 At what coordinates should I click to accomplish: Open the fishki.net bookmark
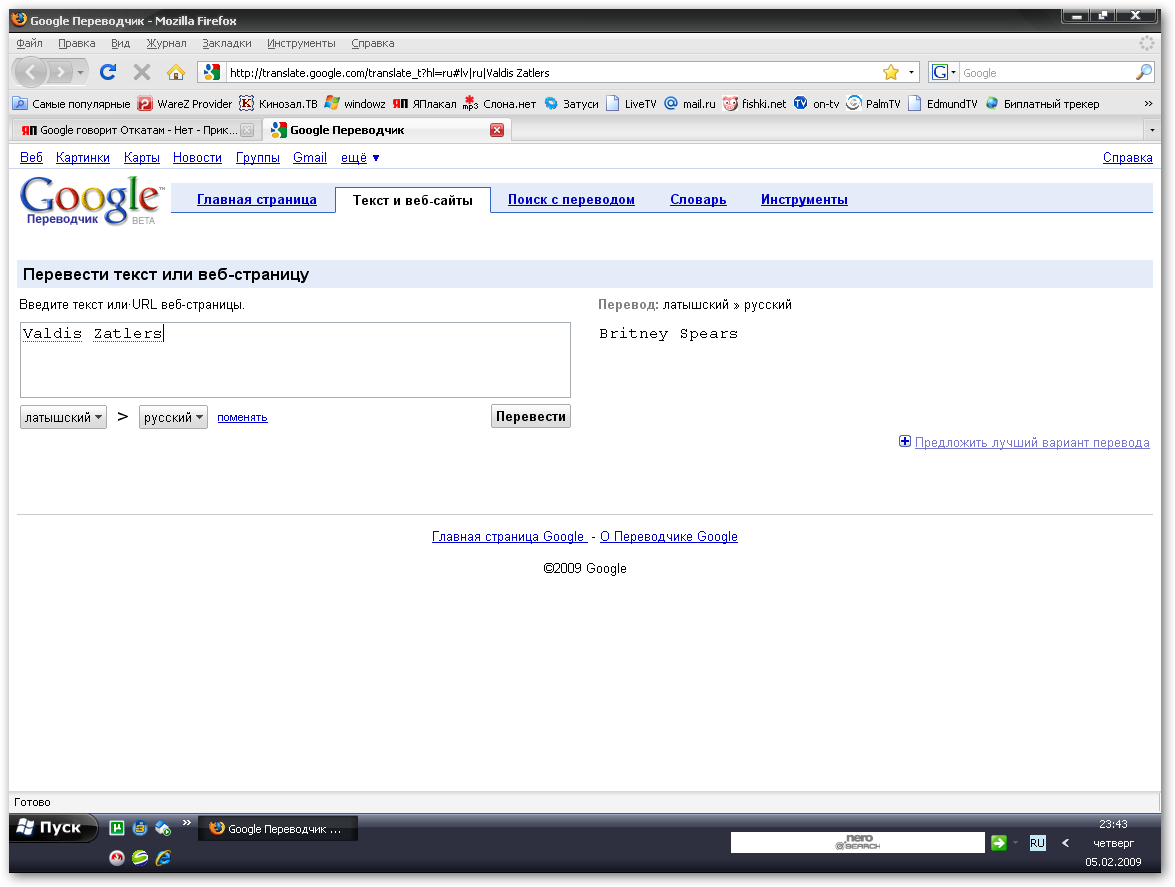(x=755, y=103)
